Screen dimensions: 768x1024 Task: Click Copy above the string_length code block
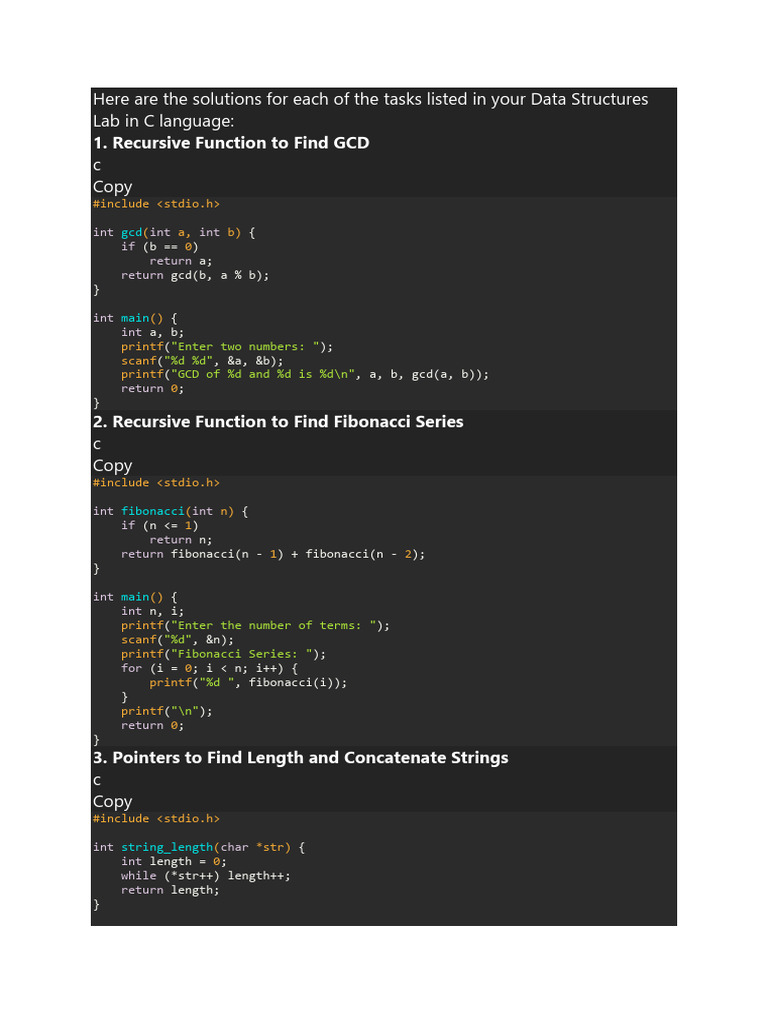point(112,801)
